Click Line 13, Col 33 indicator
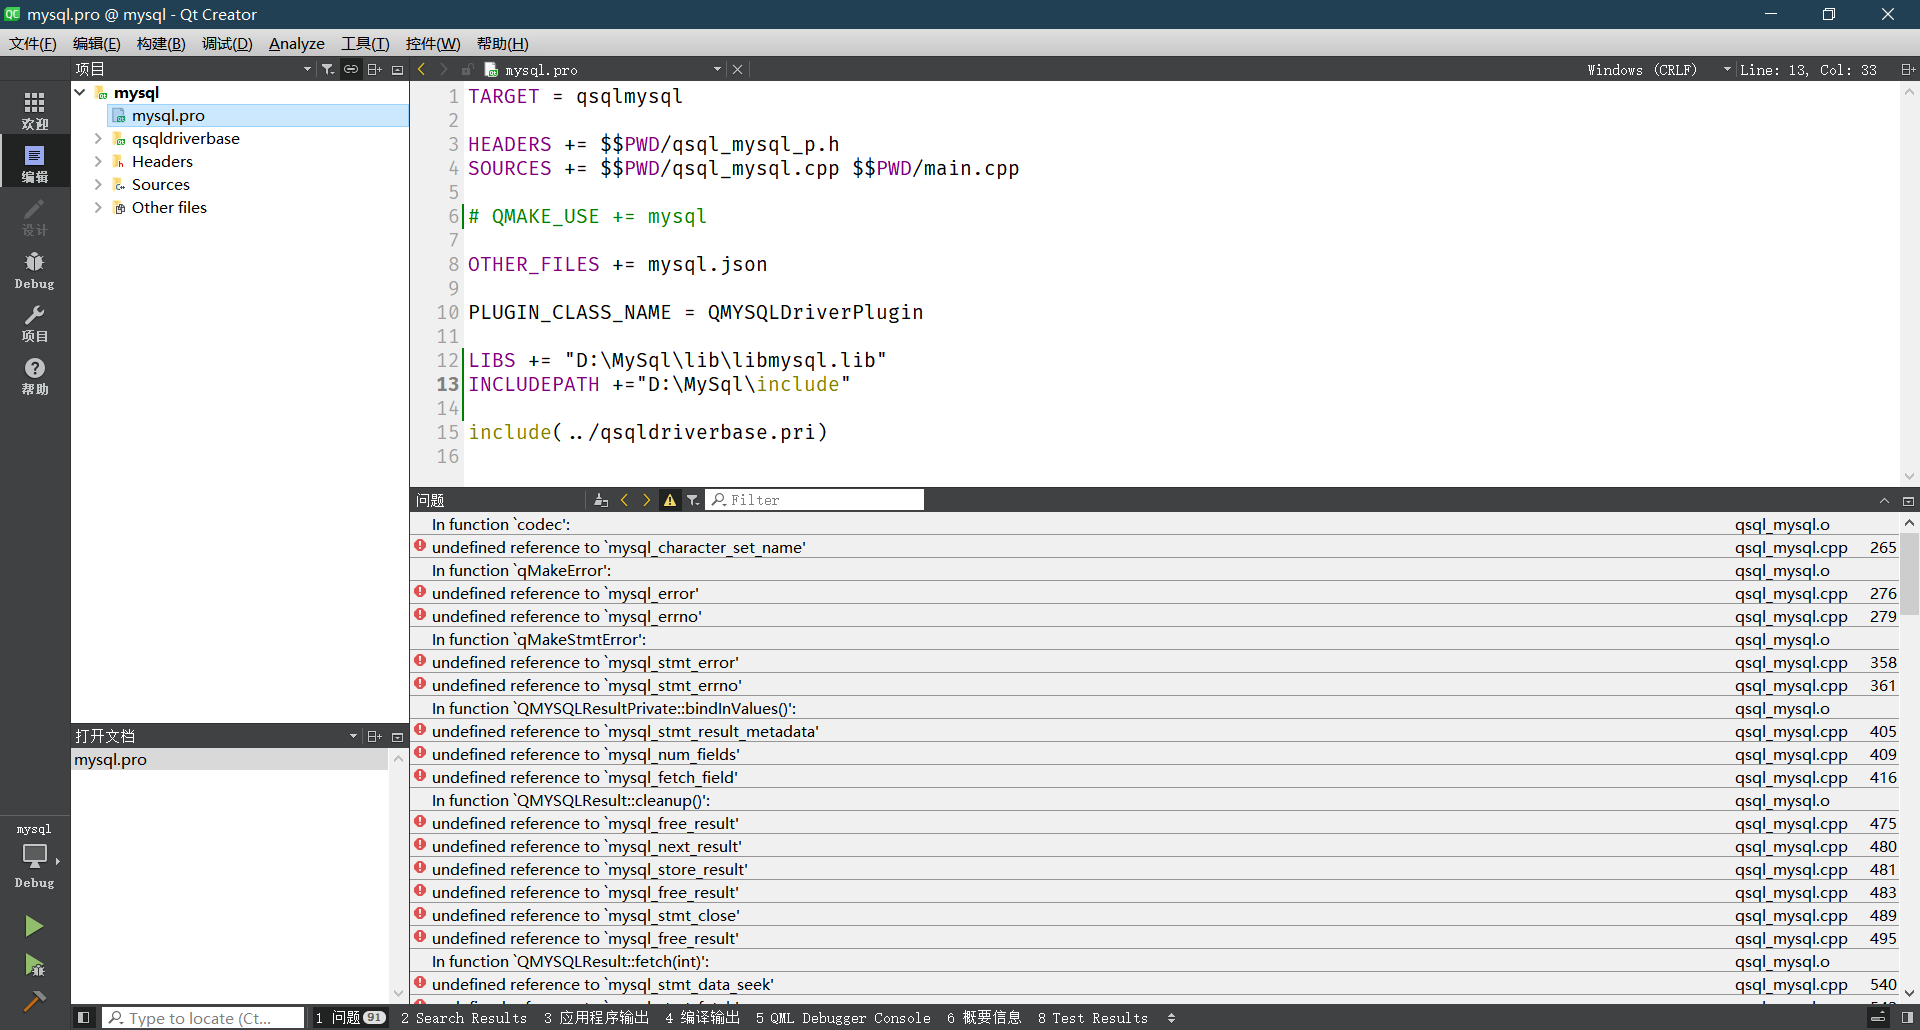 click(x=1808, y=69)
